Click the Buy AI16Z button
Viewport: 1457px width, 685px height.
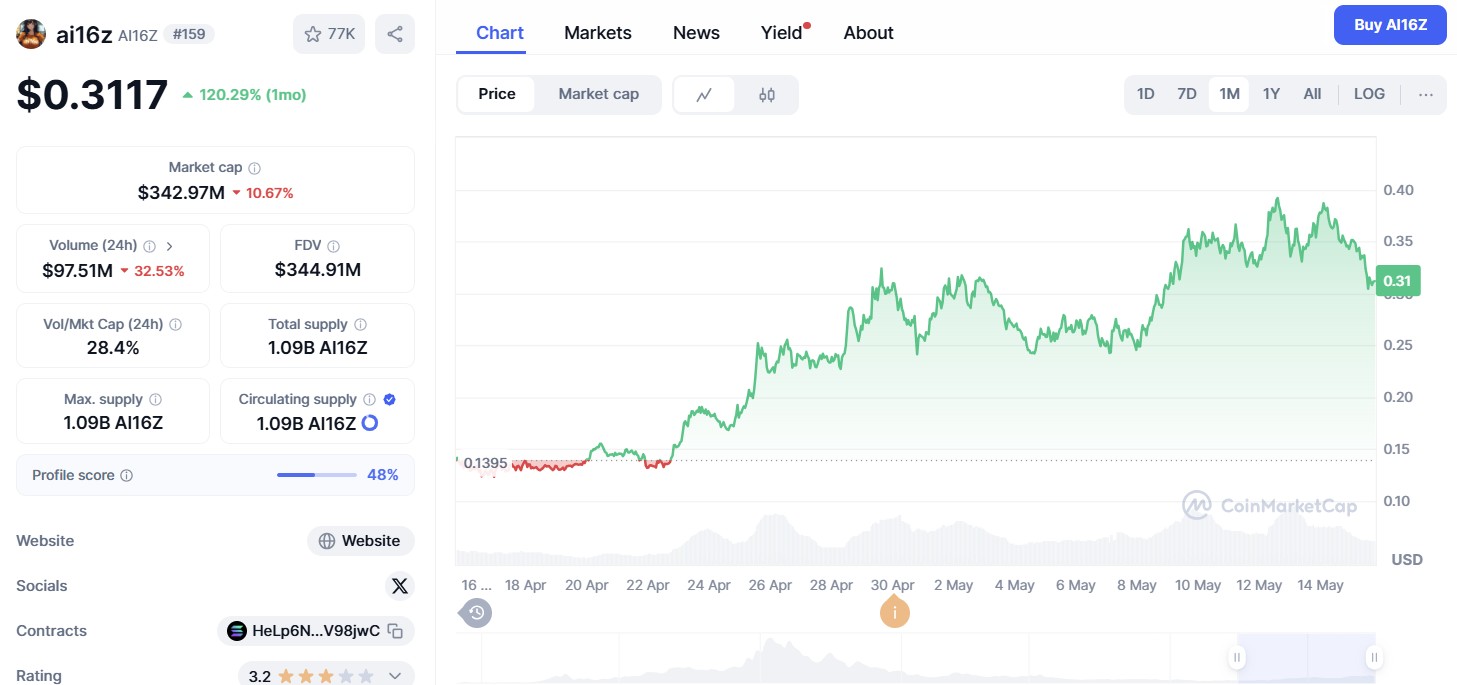point(1390,25)
